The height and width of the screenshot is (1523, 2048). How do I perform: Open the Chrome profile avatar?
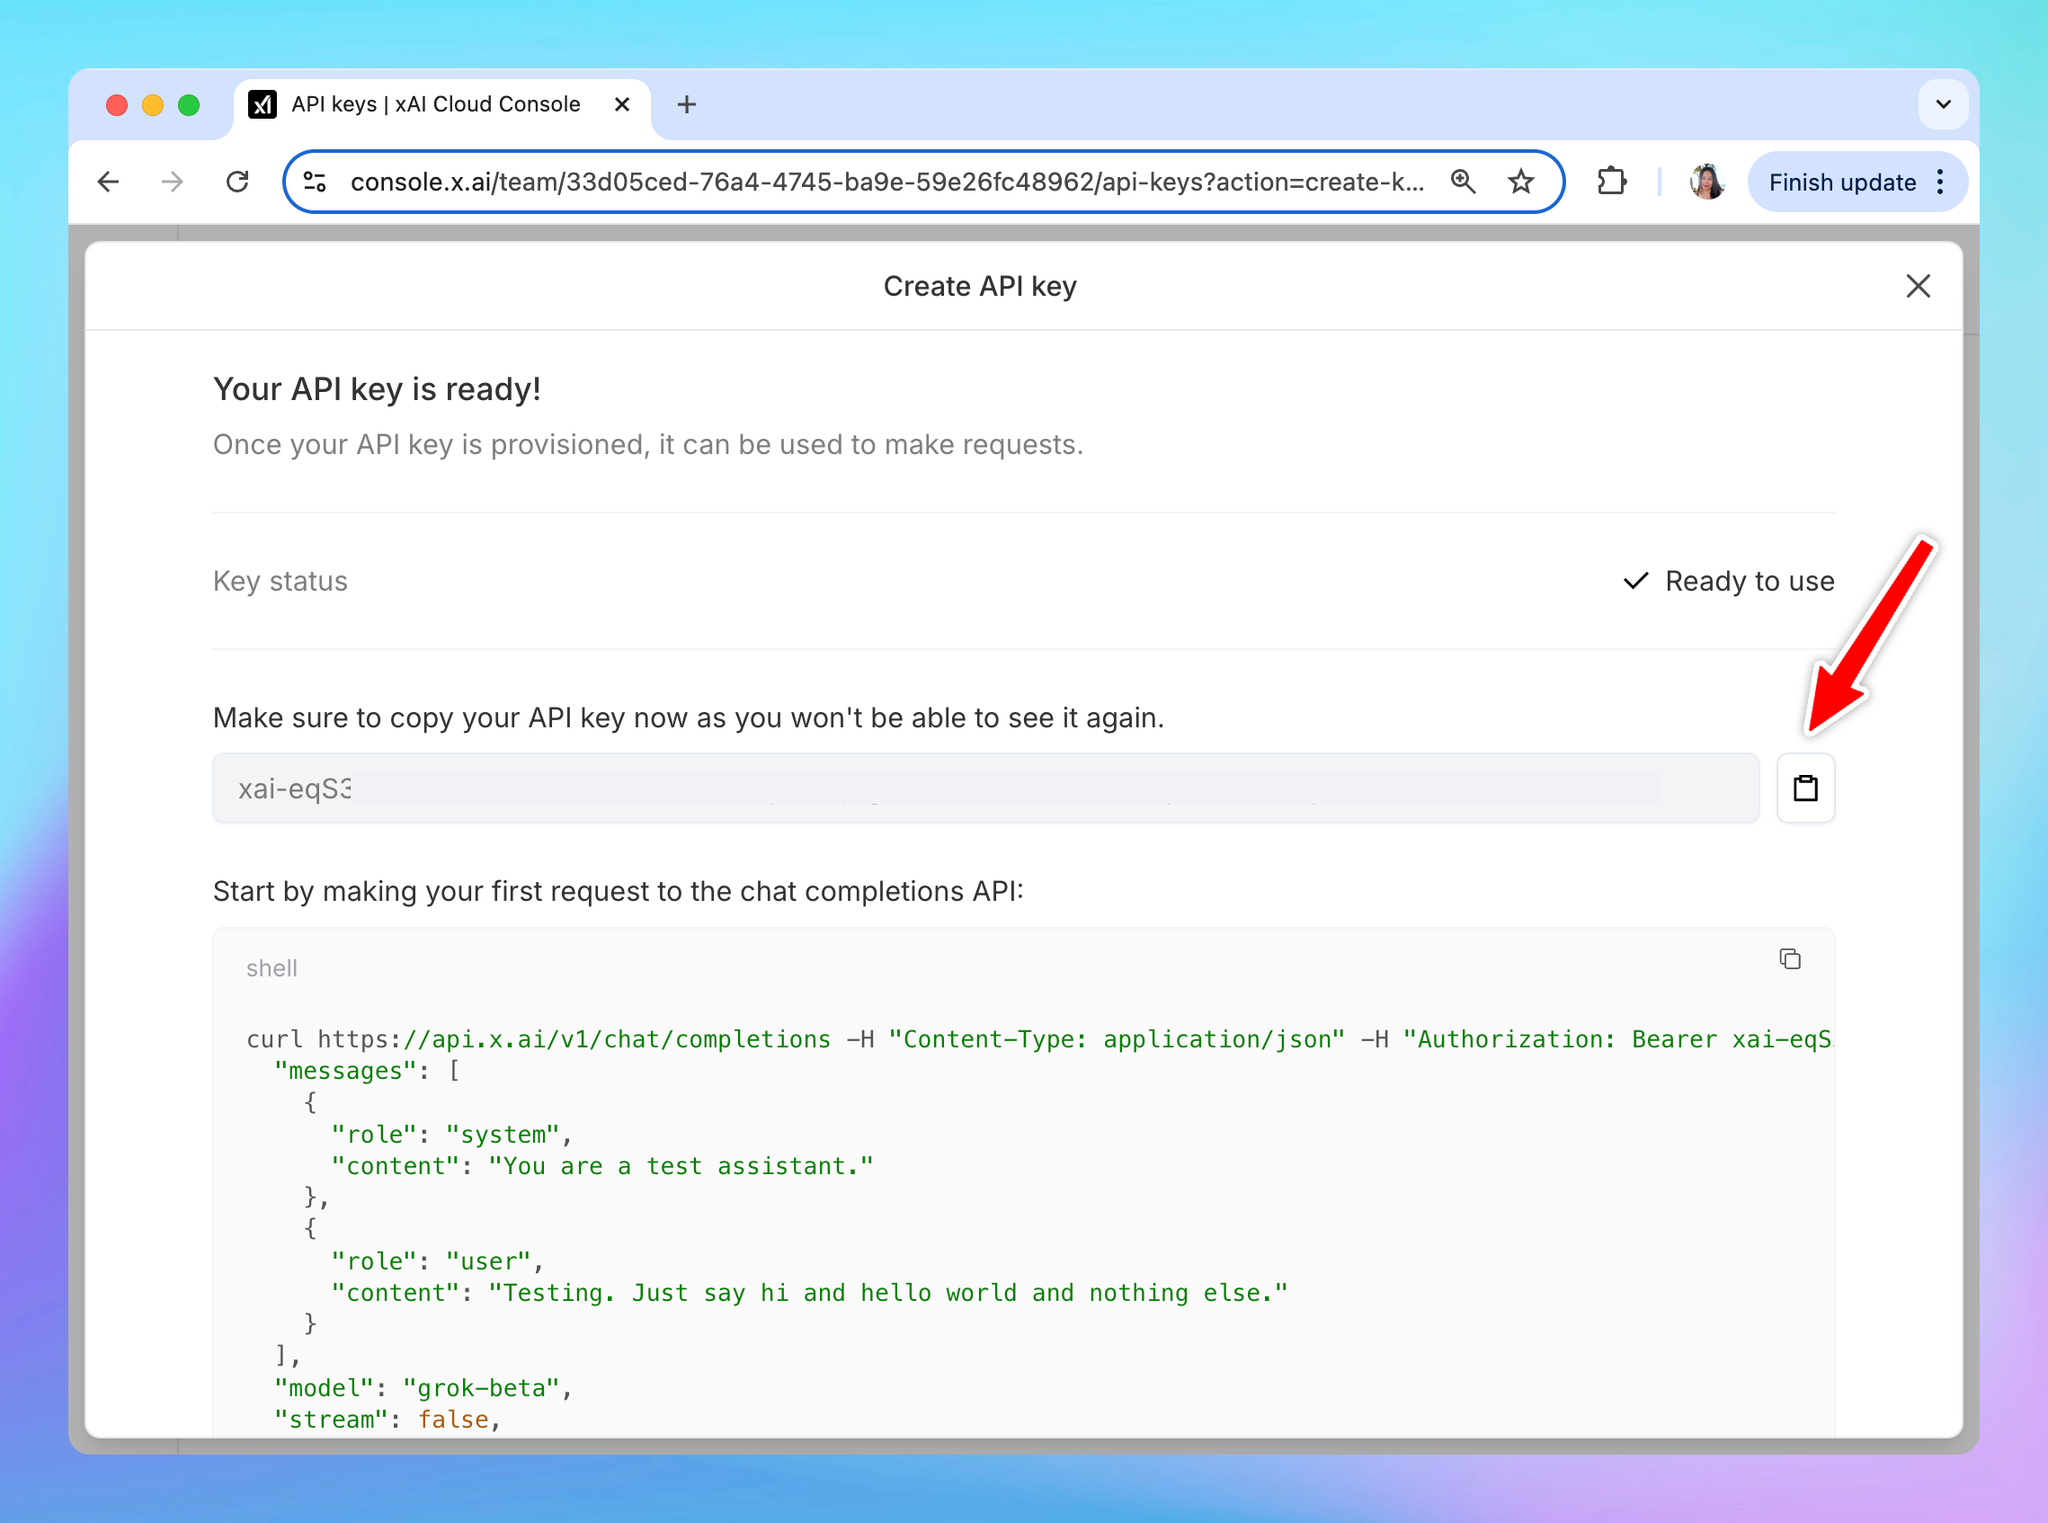click(1706, 182)
